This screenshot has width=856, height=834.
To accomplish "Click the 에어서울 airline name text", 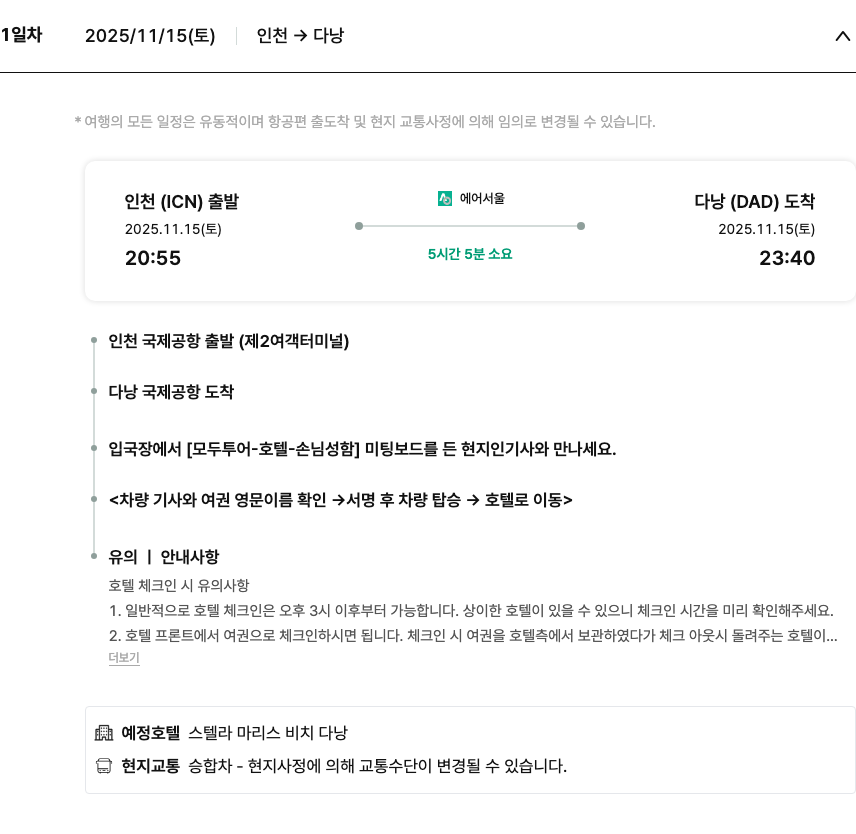I will tap(482, 199).
